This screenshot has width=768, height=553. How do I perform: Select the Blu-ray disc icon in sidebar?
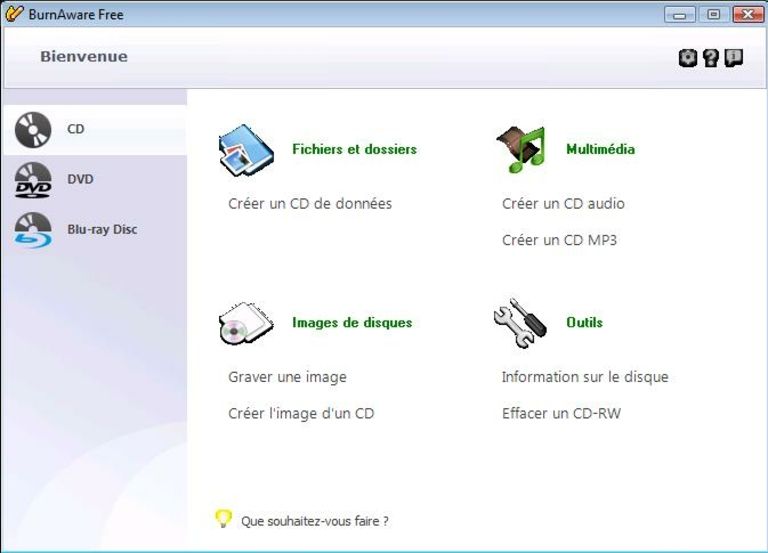pos(33,230)
